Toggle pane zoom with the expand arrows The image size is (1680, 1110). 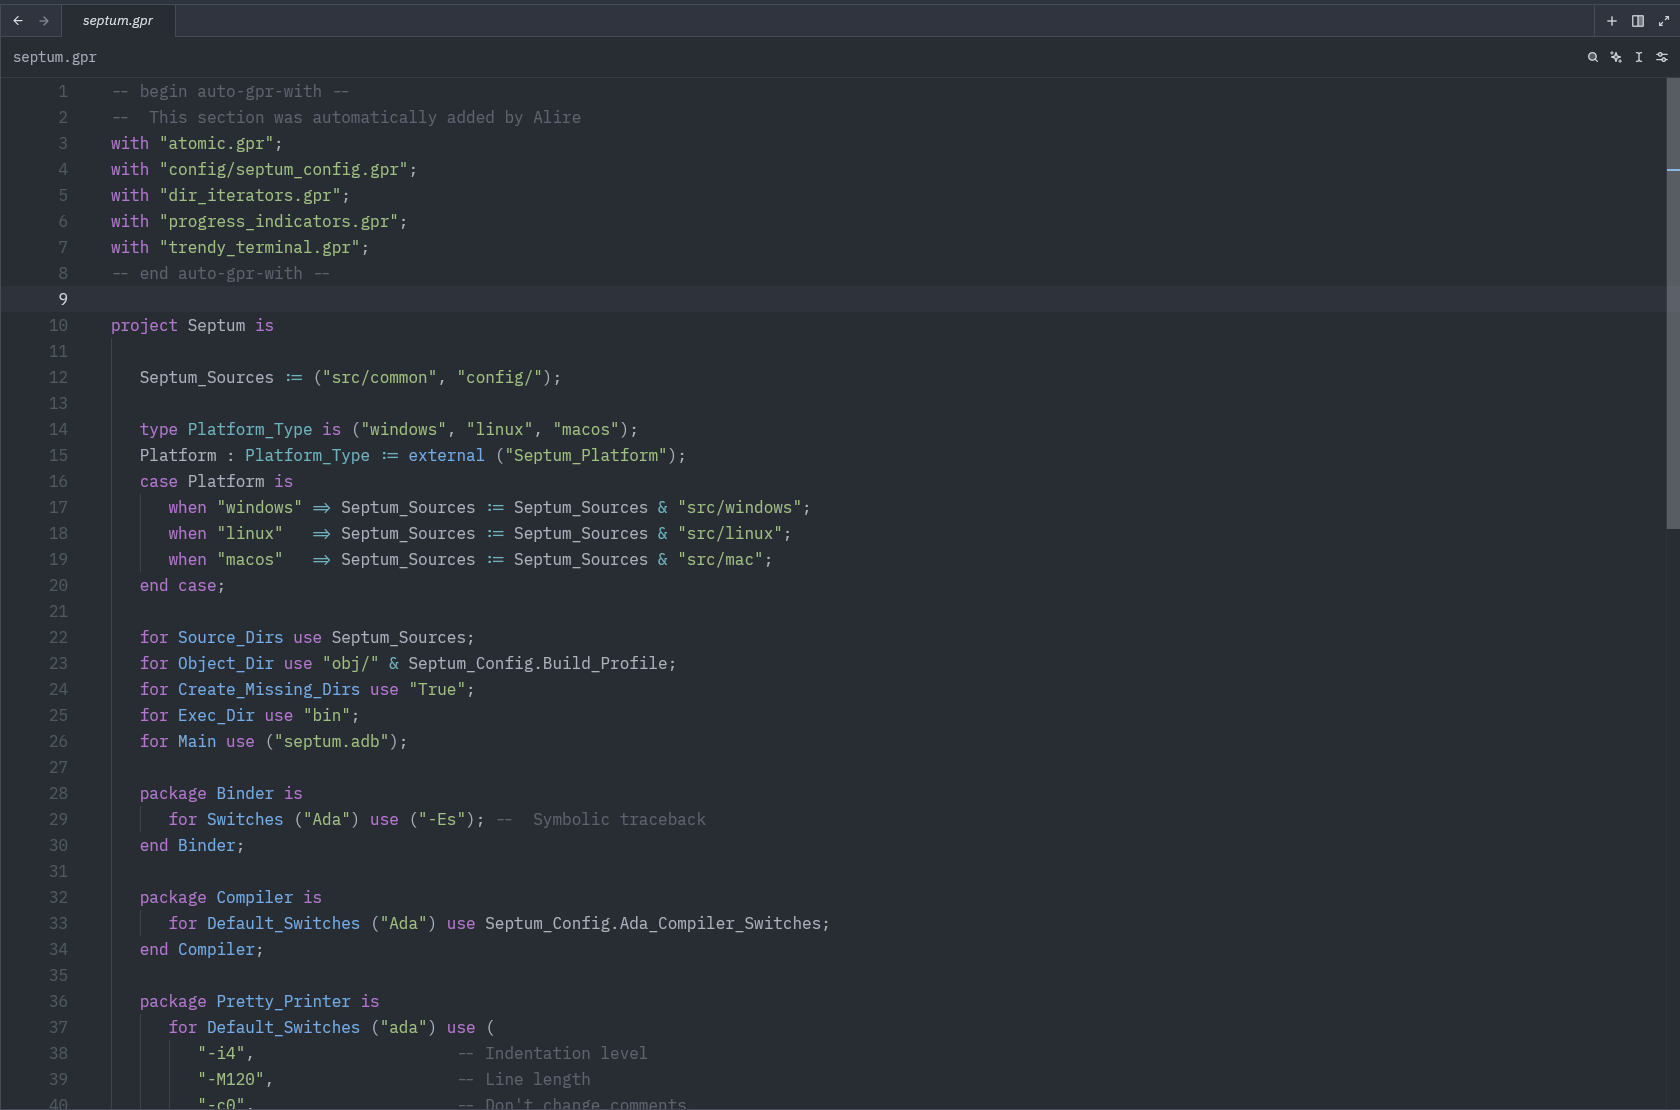pyautogui.click(x=1664, y=20)
